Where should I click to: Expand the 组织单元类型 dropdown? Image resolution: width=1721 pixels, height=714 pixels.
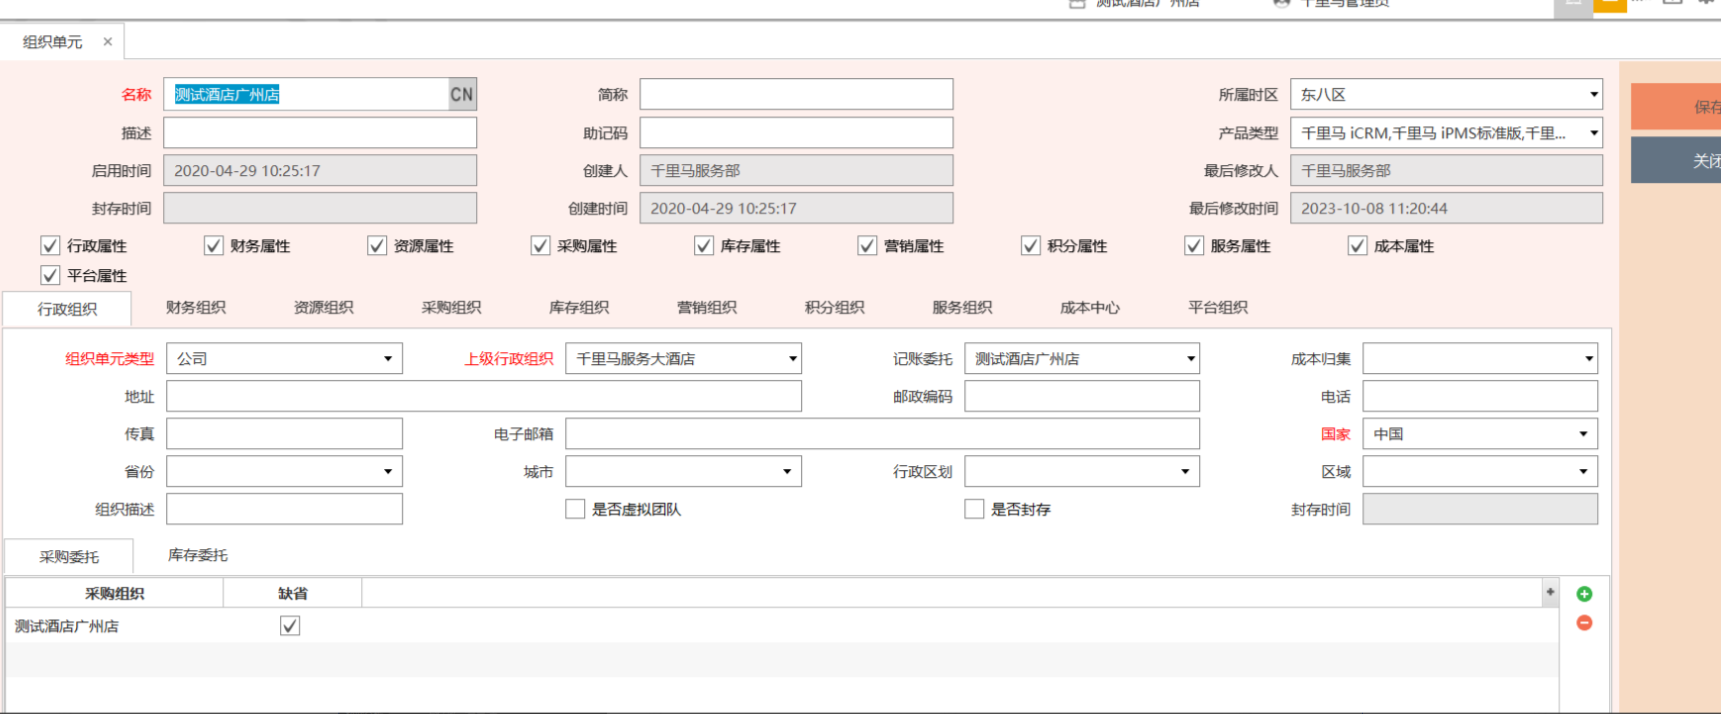[x=388, y=359]
